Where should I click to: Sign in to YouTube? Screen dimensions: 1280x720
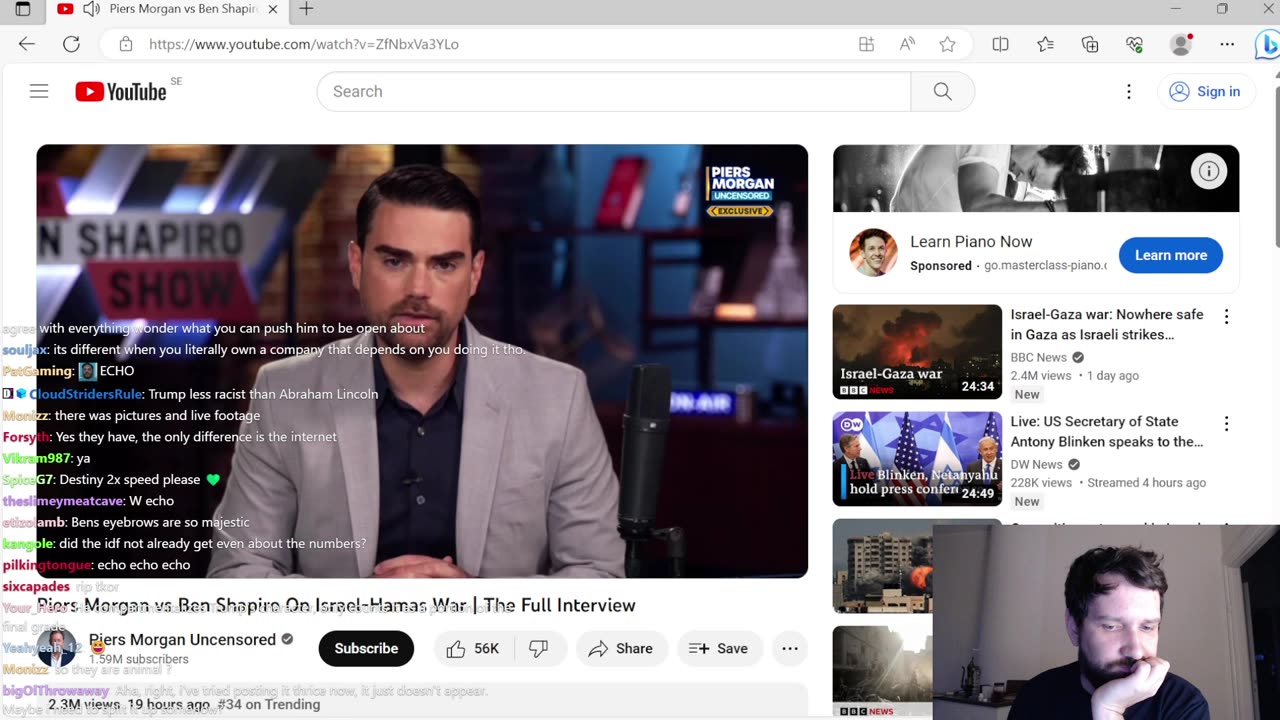[x=1205, y=91]
